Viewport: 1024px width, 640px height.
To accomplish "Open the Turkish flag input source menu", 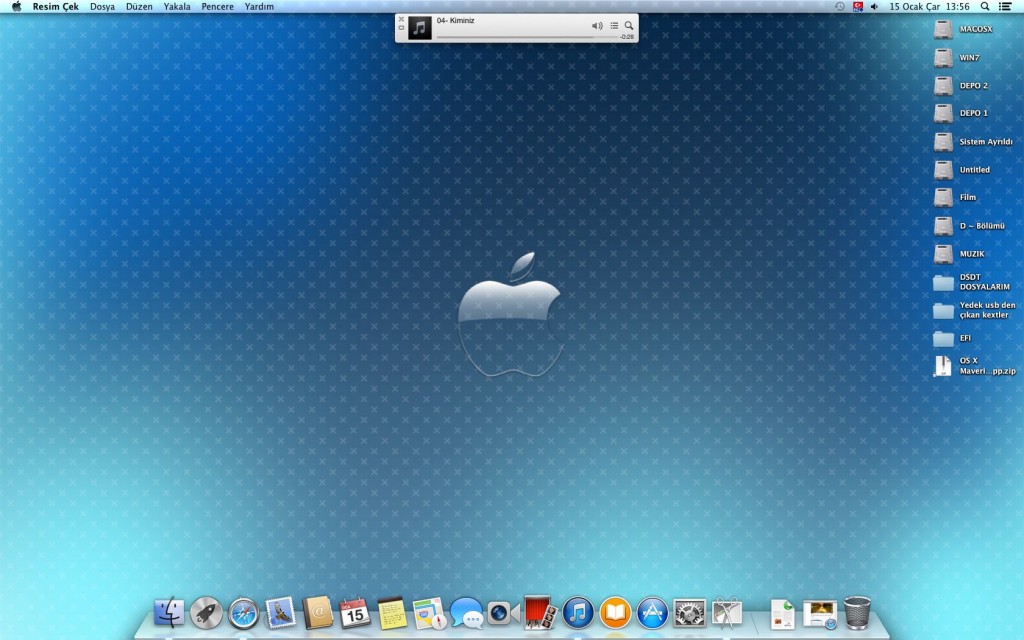I will tap(857, 7).
